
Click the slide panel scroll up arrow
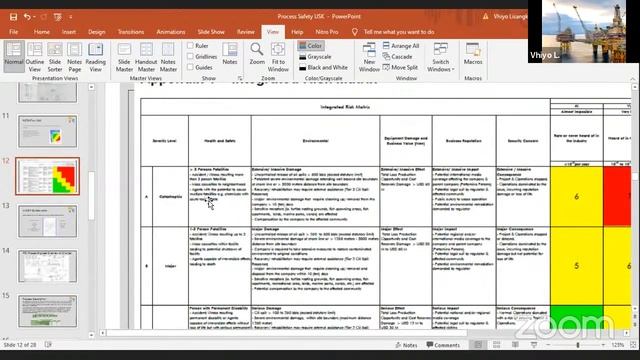pyautogui.click(x=91, y=87)
